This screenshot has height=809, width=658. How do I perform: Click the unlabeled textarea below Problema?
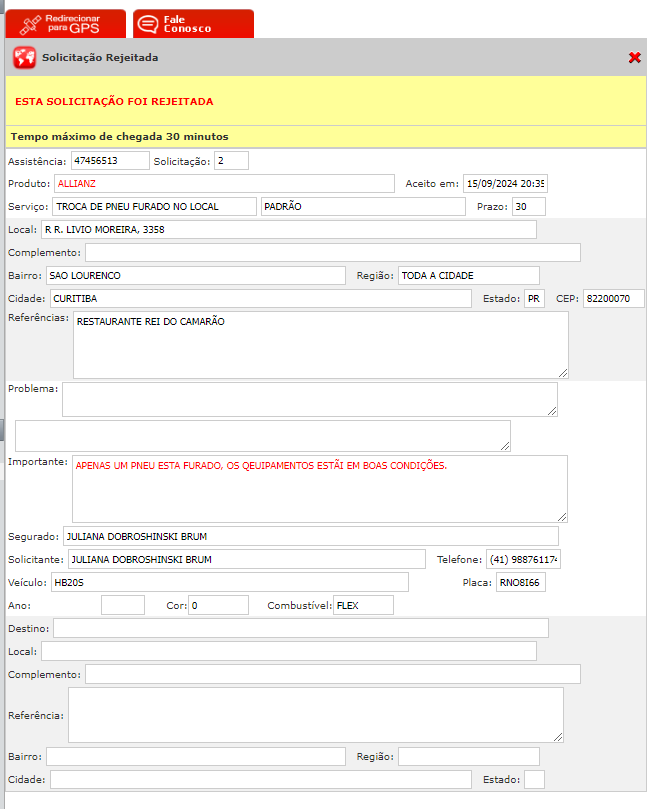[263, 436]
